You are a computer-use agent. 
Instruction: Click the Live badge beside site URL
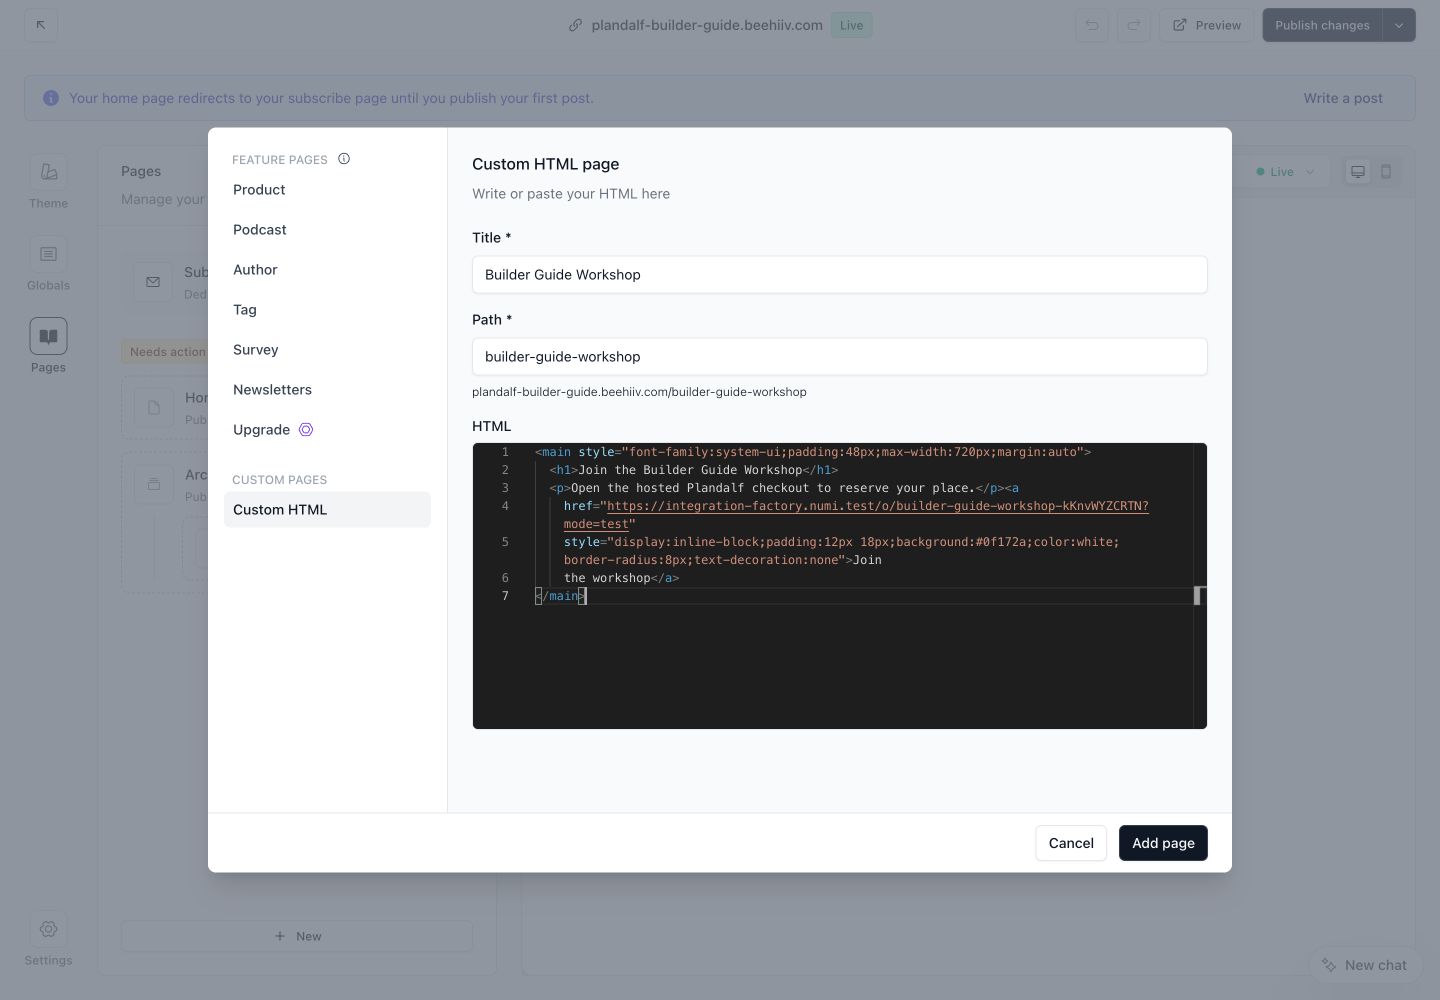(x=852, y=25)
